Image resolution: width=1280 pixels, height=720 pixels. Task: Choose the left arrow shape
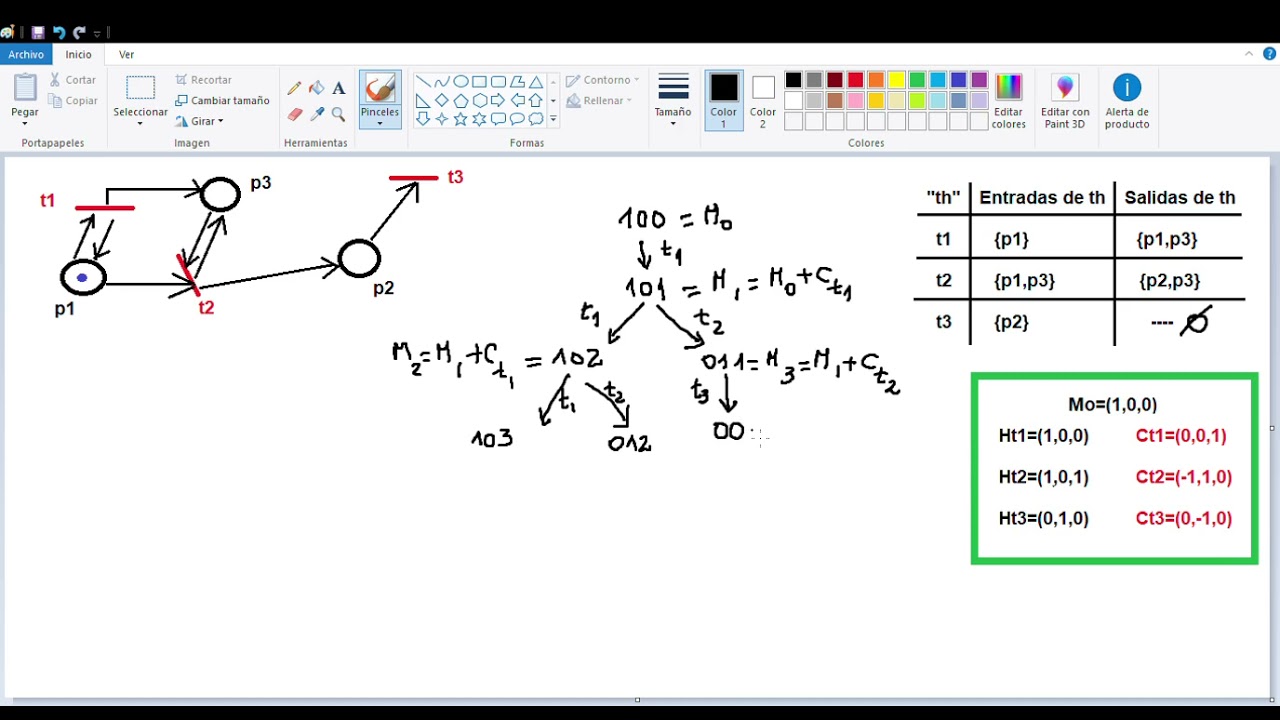(517, 101)
